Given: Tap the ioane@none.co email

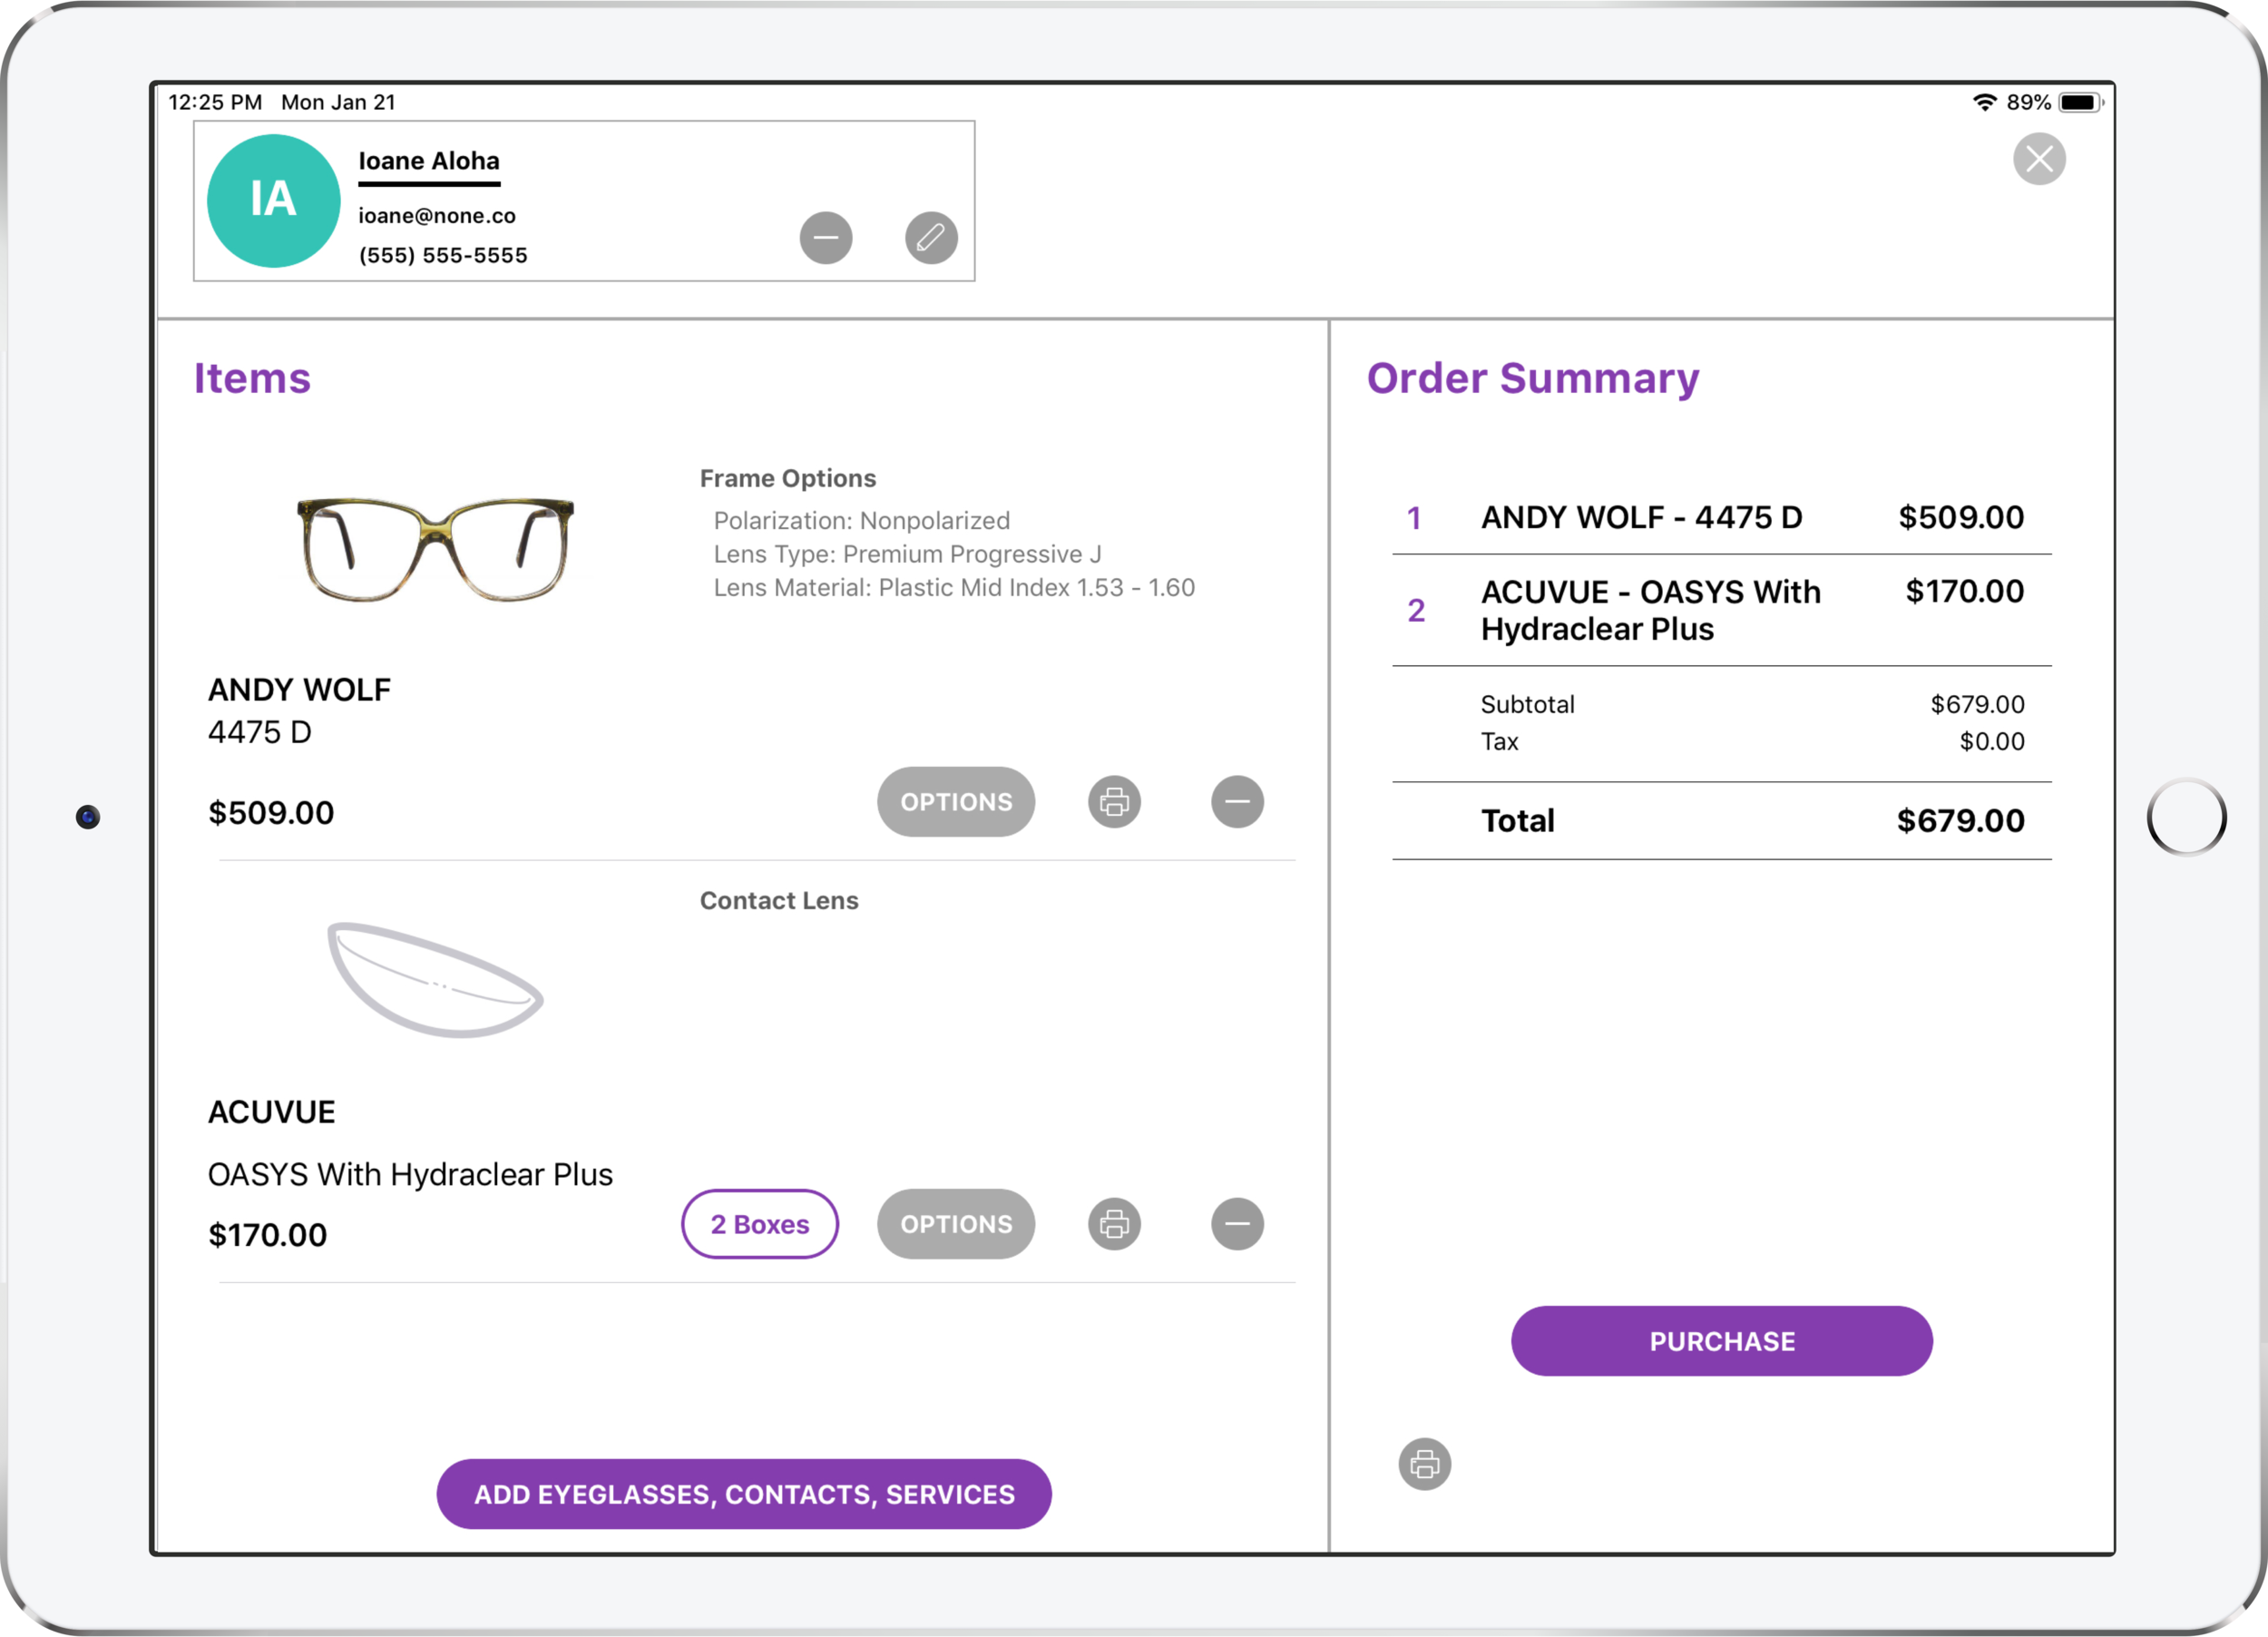Looking at the screenshot, I should tap(437, 216).
